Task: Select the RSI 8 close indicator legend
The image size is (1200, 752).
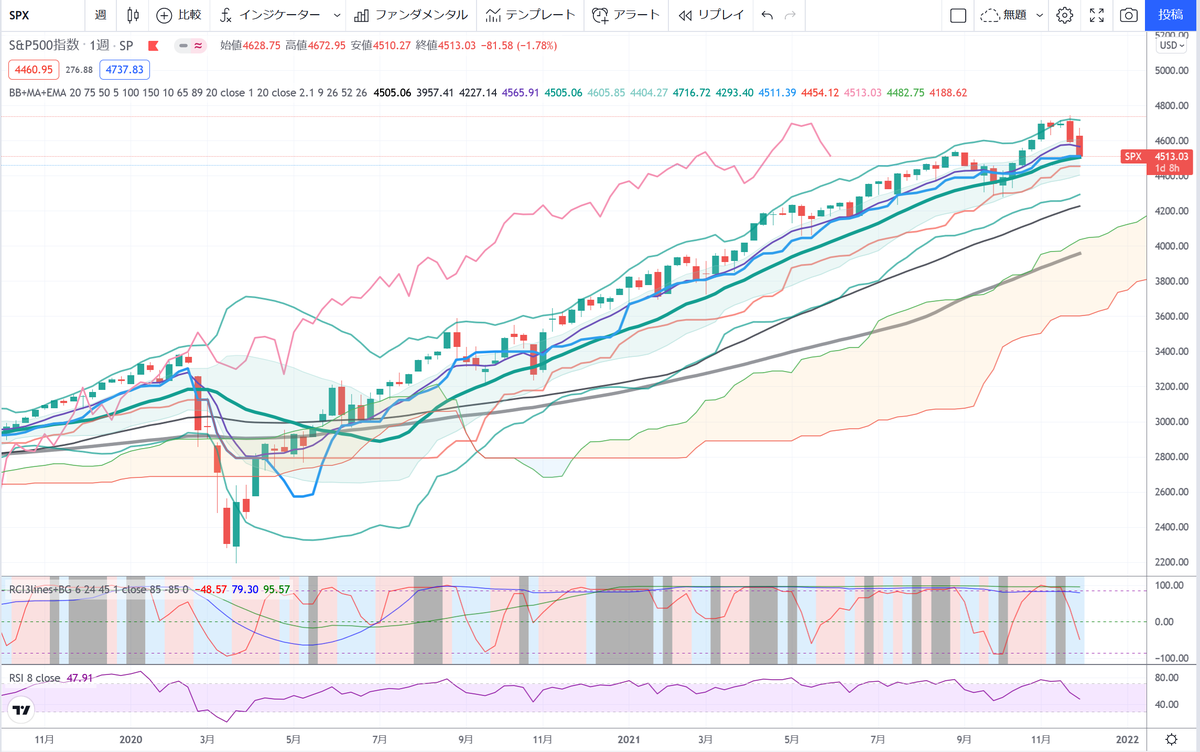Action: 35,678
